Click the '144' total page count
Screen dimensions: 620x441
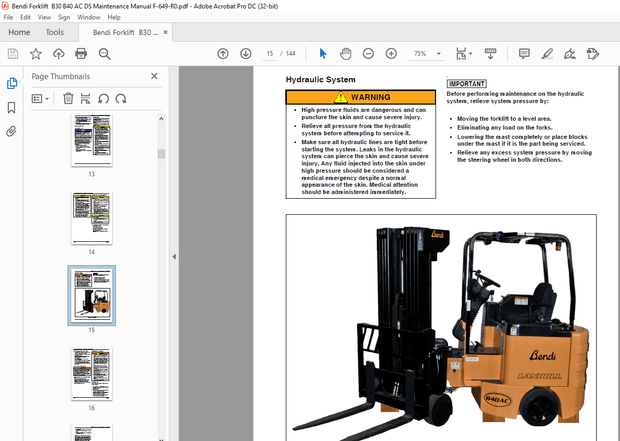291,53
